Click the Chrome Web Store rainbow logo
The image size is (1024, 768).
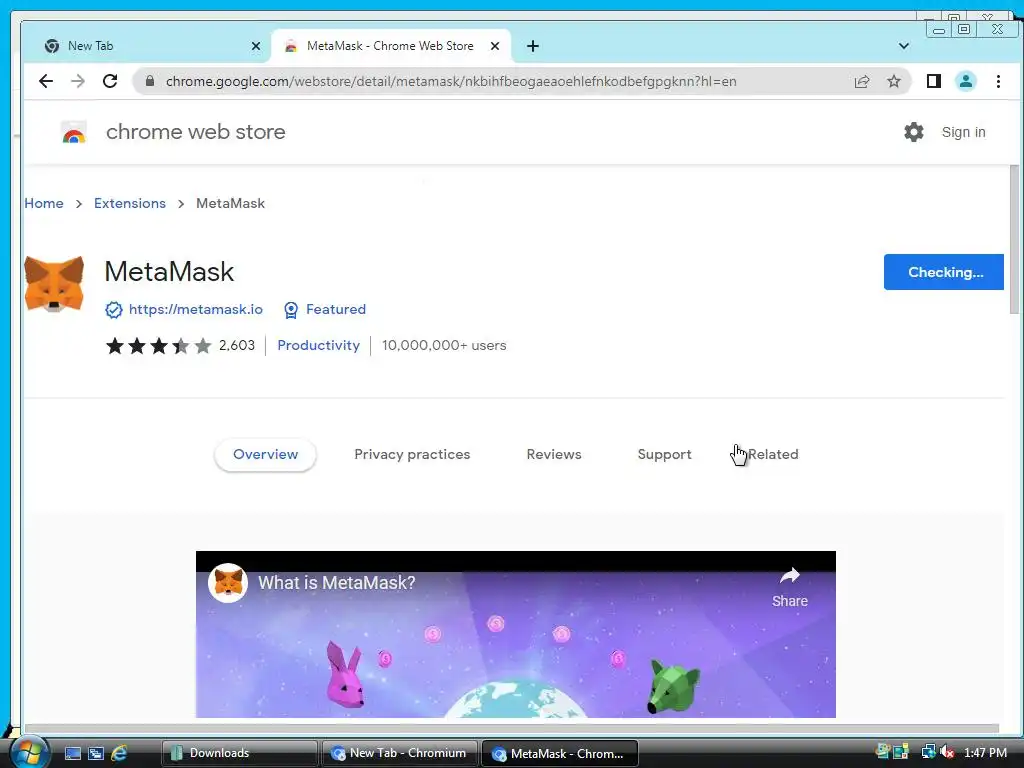(x=74, y=133)
